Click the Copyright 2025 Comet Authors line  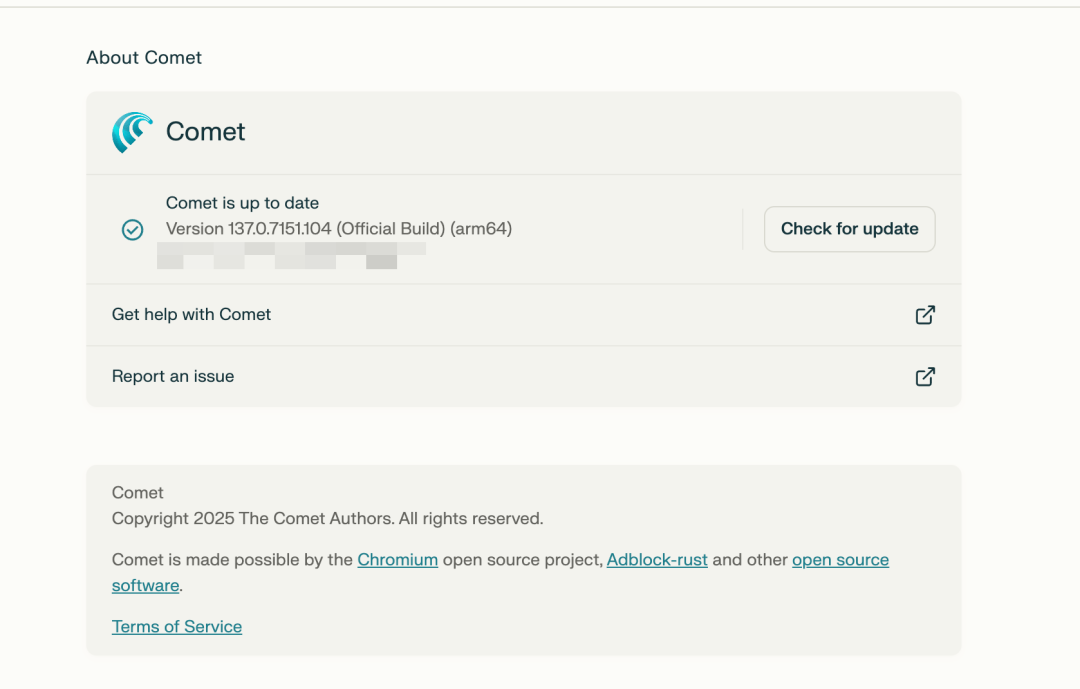click(x=327, y=519)
